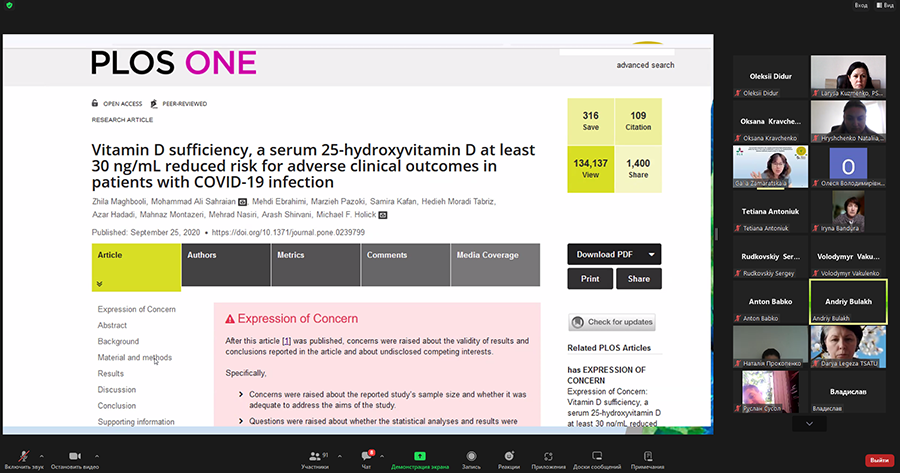
Task: Select Andriy Bulakh highlighted participant tile
Action: tap(848, 302)
